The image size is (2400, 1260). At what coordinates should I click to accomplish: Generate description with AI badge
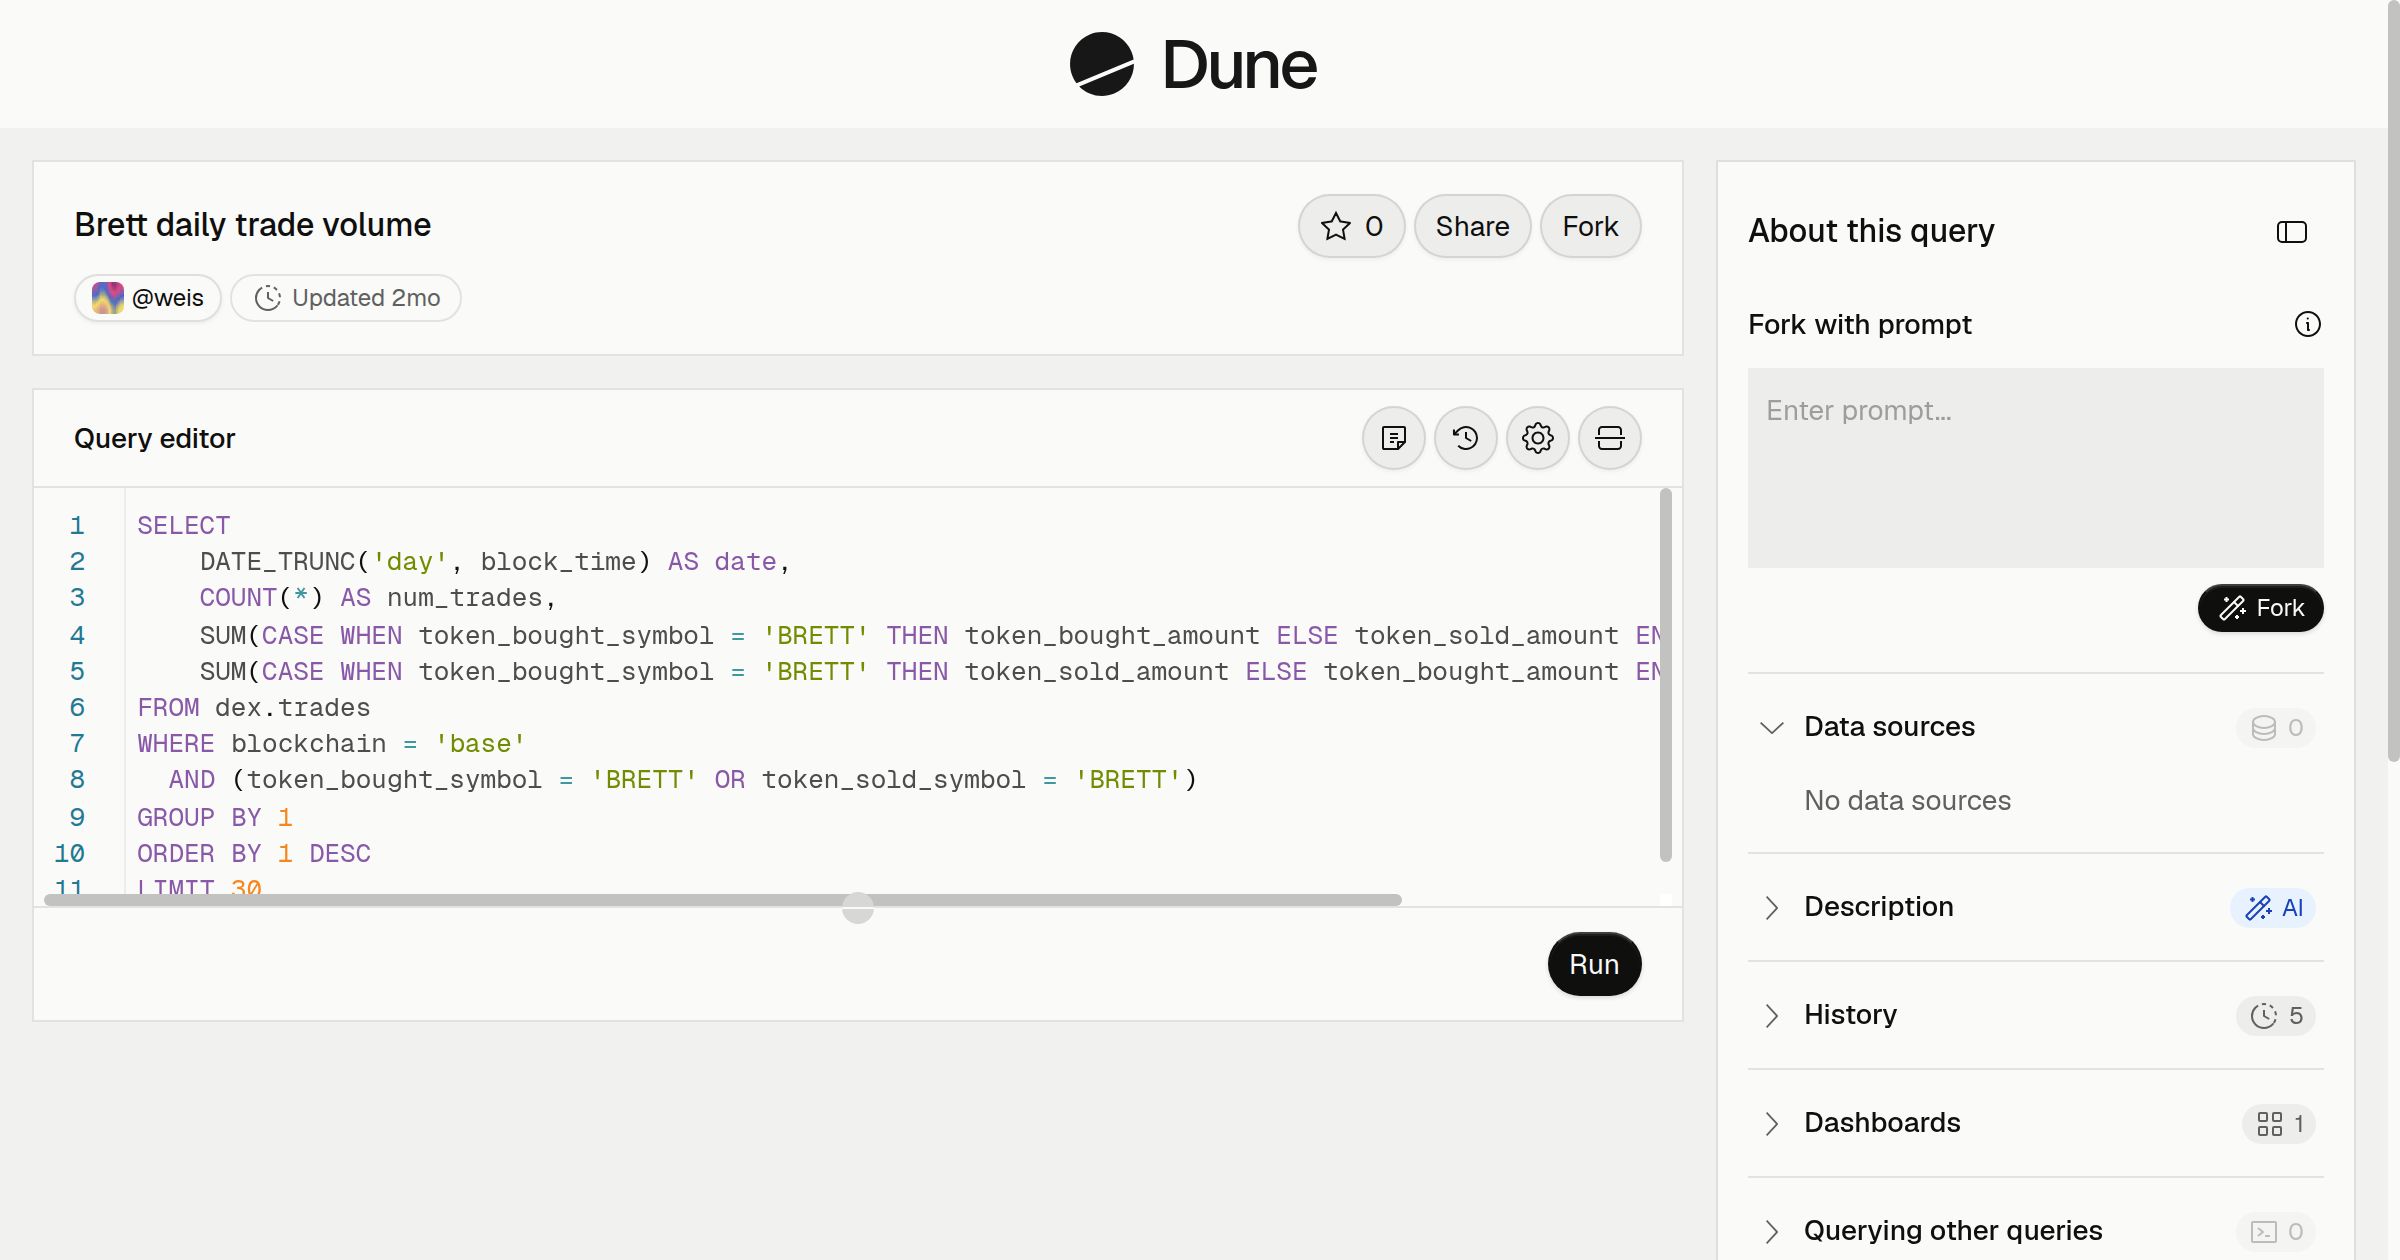[x=2274, y=908]
